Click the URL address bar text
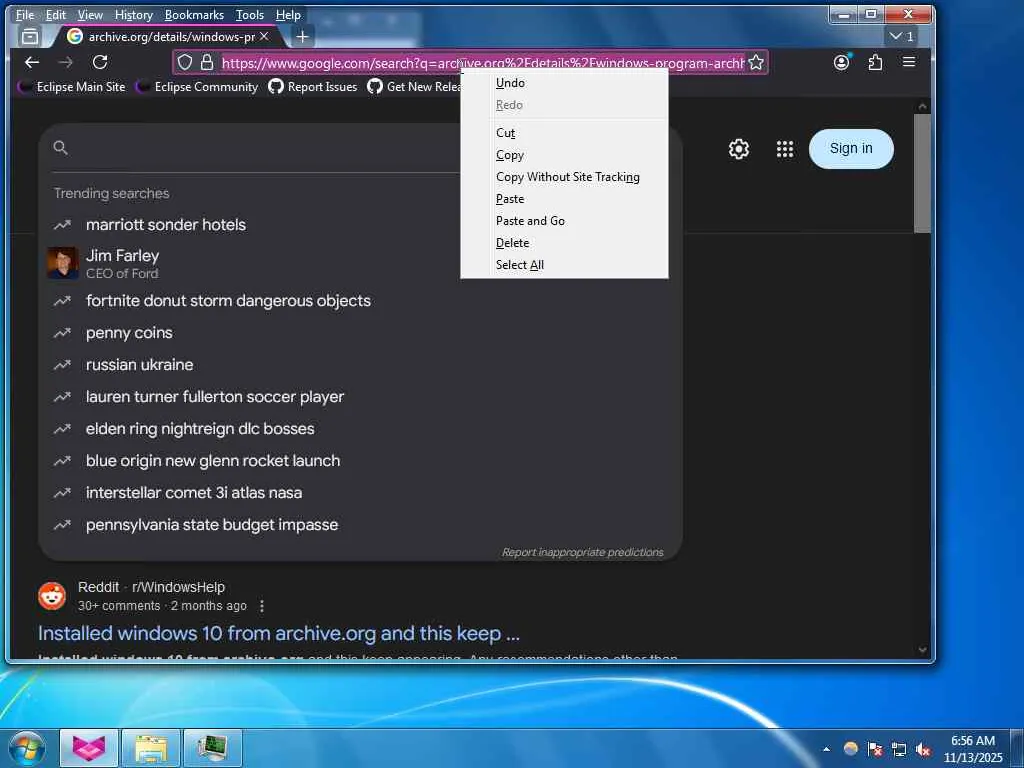Screen dimensions: 1024x768 point(483,63)
